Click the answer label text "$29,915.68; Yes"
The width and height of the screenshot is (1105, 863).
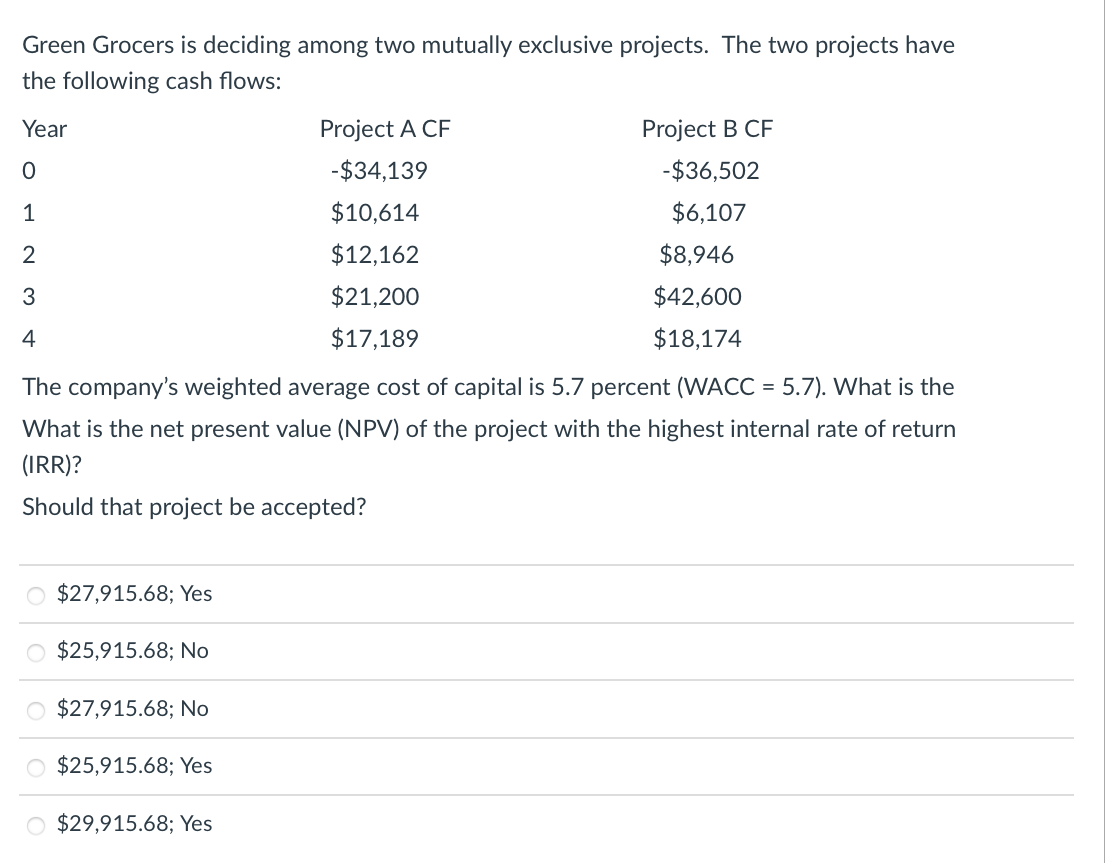(135, 824)
